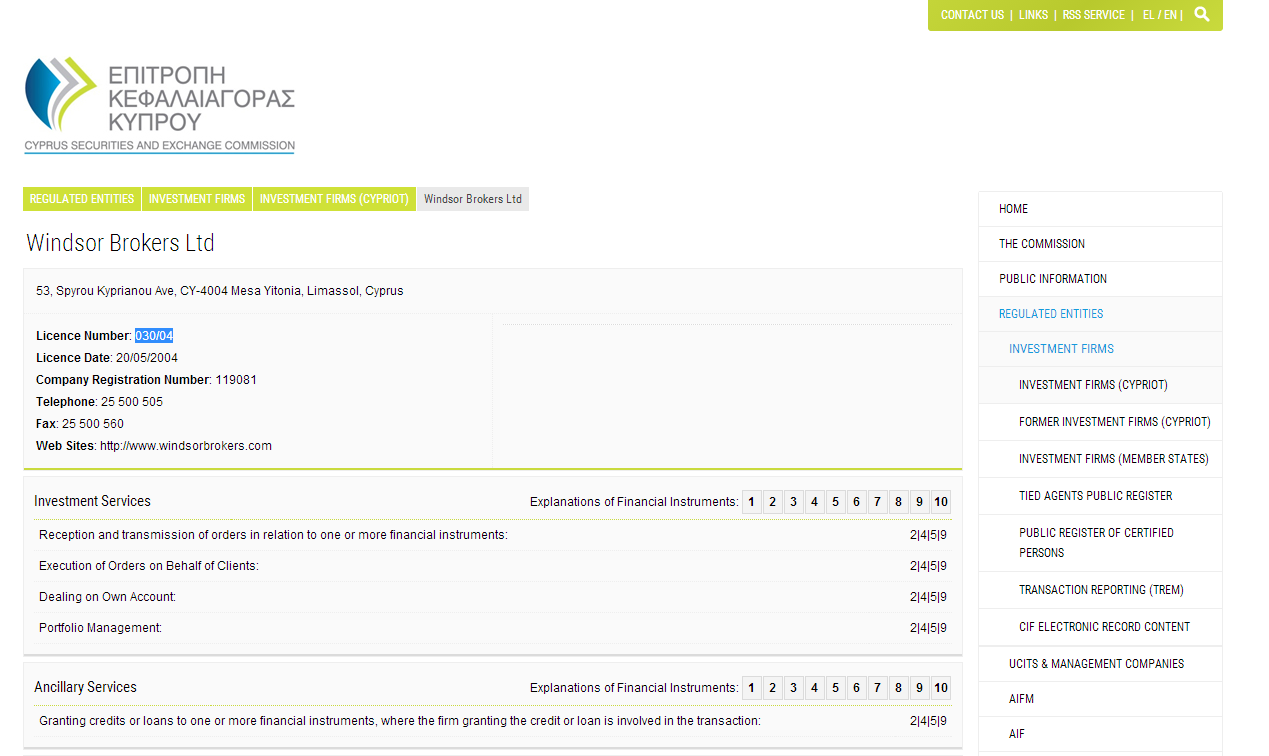This screenshot has height=756, width=1269.
Task: Click Execution of Orders on Behalf of Clients row
Action: pyautogui.click(x=493, y=566)
